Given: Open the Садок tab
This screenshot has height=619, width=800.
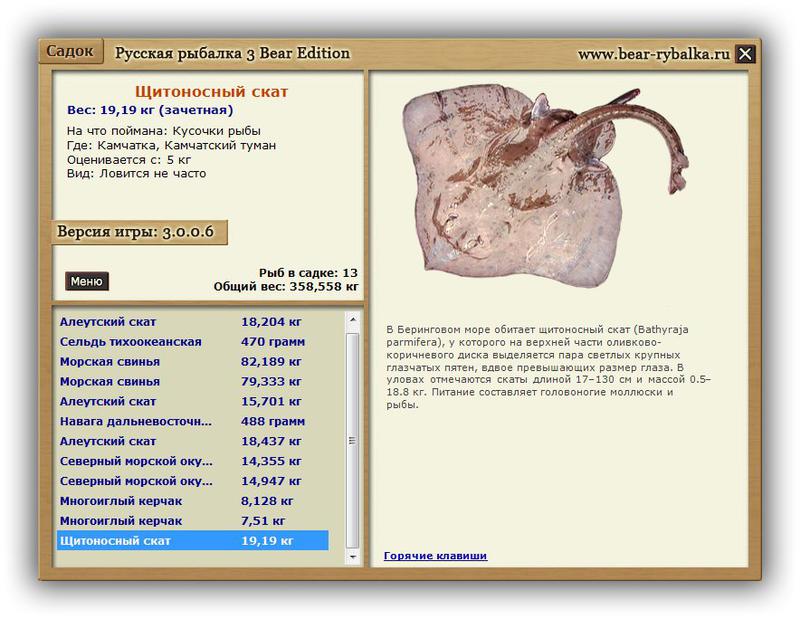Looking at the screenshot, I should [71, 51].
